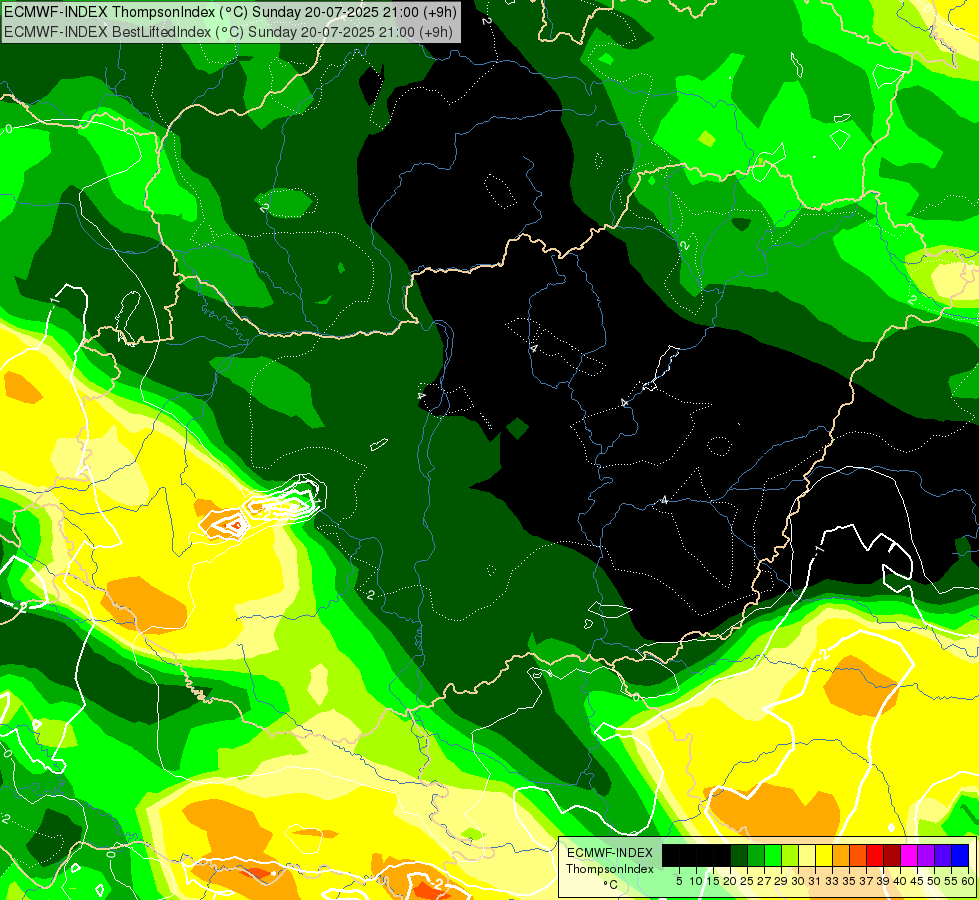Click the legend scale value 45
The height and width of the screenshot is (900, 979).
coord(917,881)
